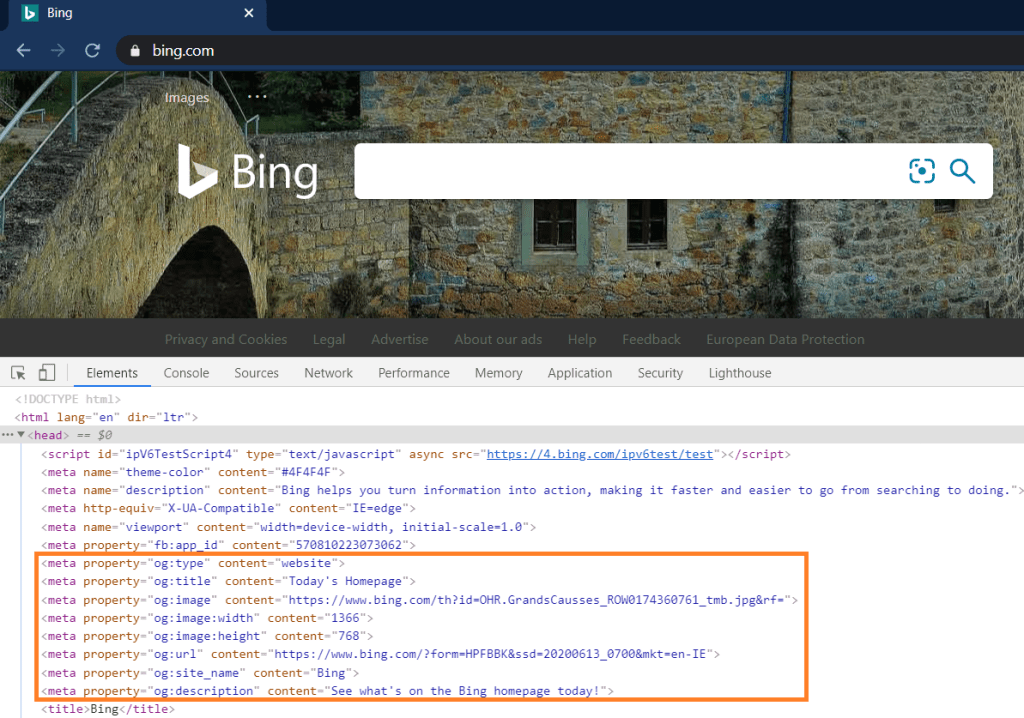Close the Bing browser tab

[249, 14]
